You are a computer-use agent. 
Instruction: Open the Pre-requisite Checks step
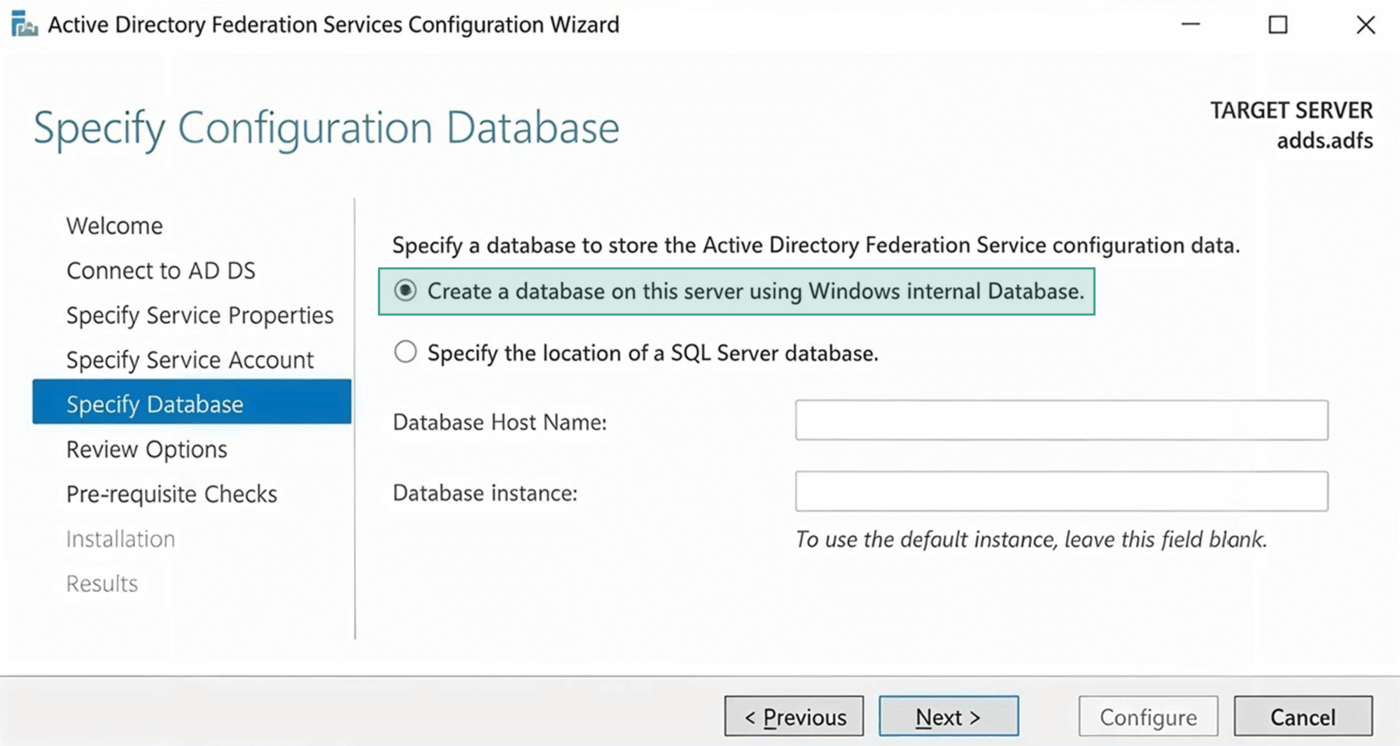pos(171,494)
